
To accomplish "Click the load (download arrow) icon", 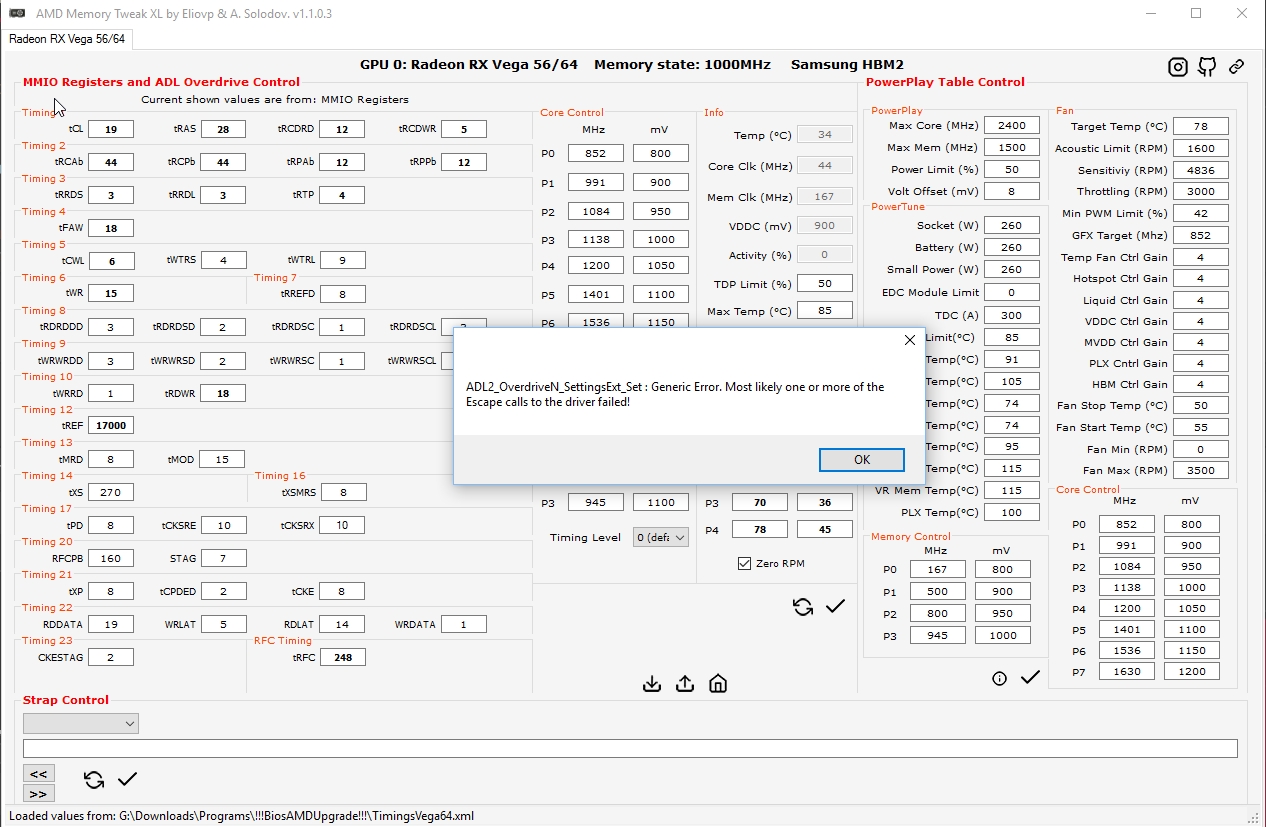I will point(652,684).
